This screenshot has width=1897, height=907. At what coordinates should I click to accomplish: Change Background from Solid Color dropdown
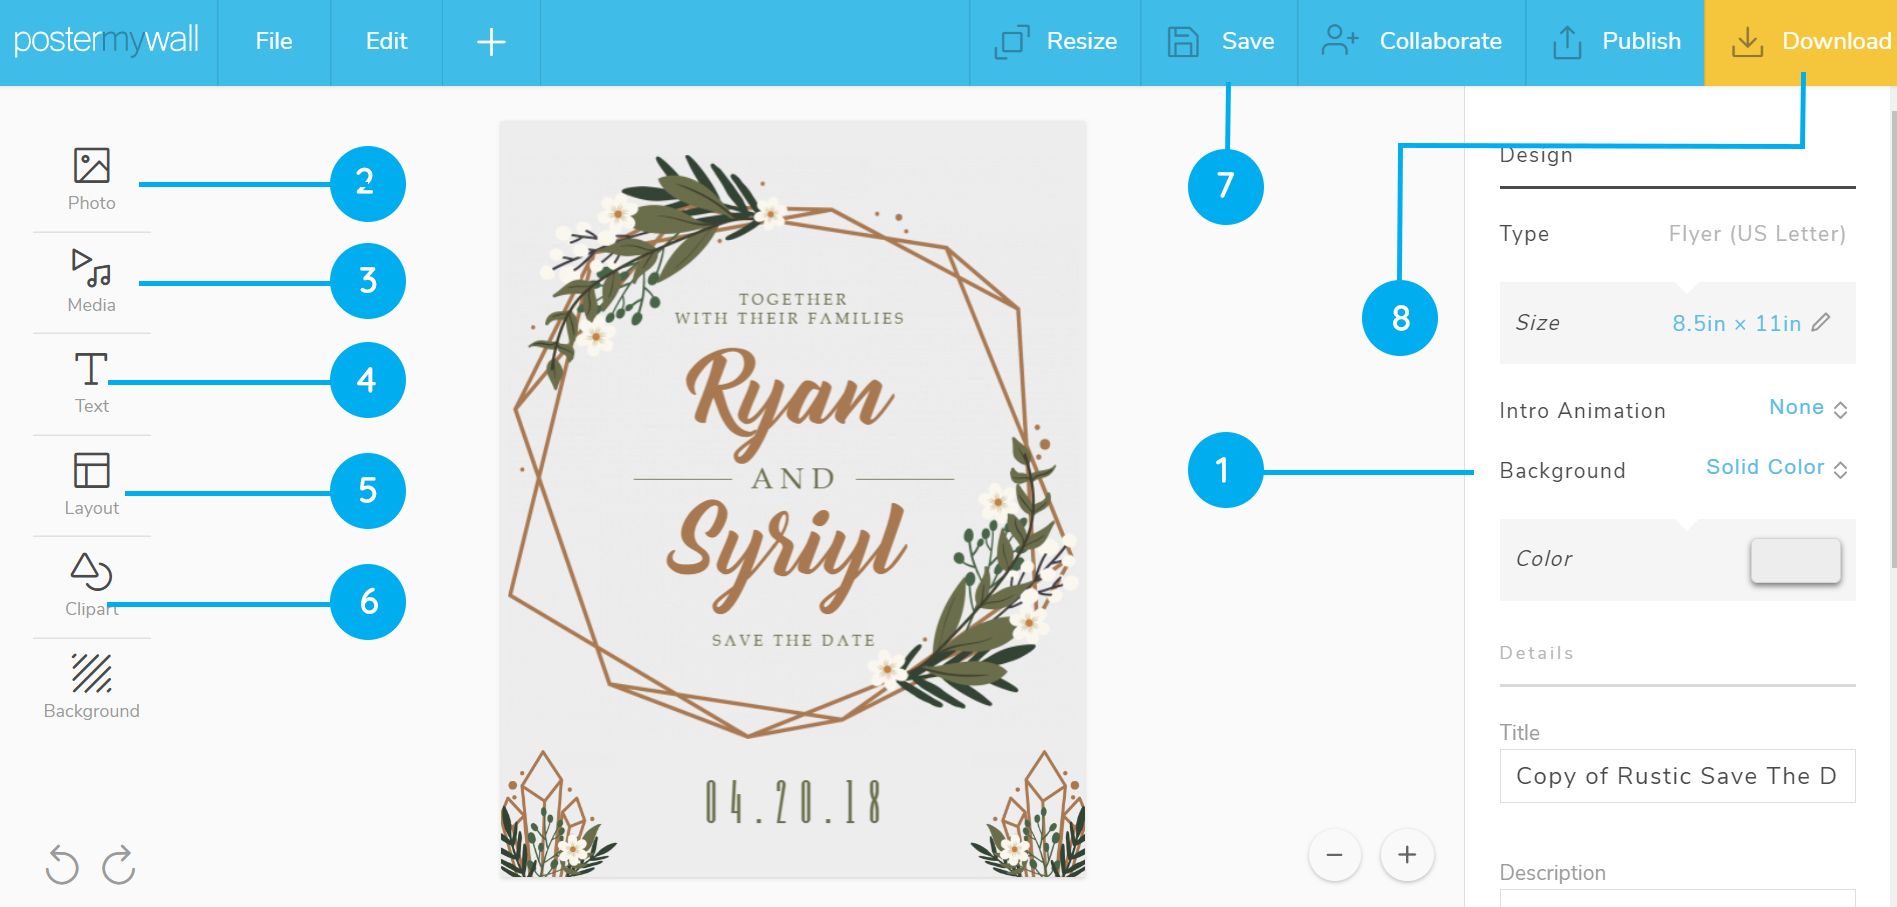click(1777, 467)
